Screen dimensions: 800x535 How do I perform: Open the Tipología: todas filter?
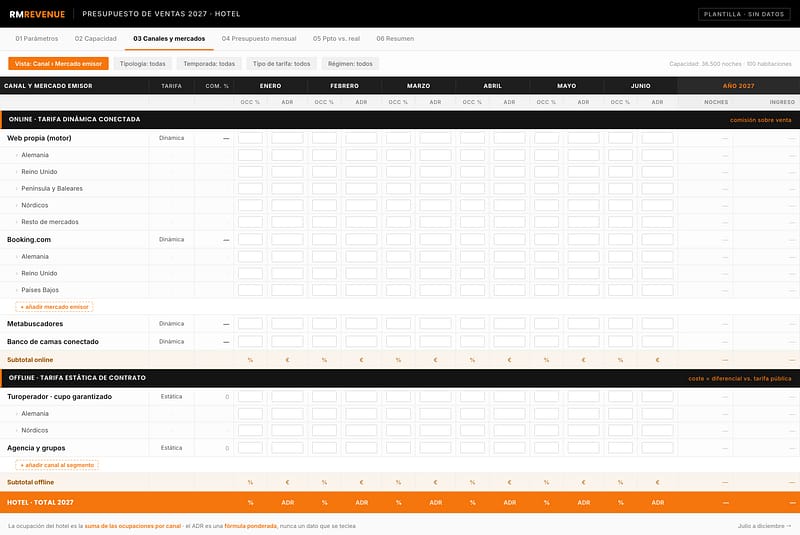(142, 64)
